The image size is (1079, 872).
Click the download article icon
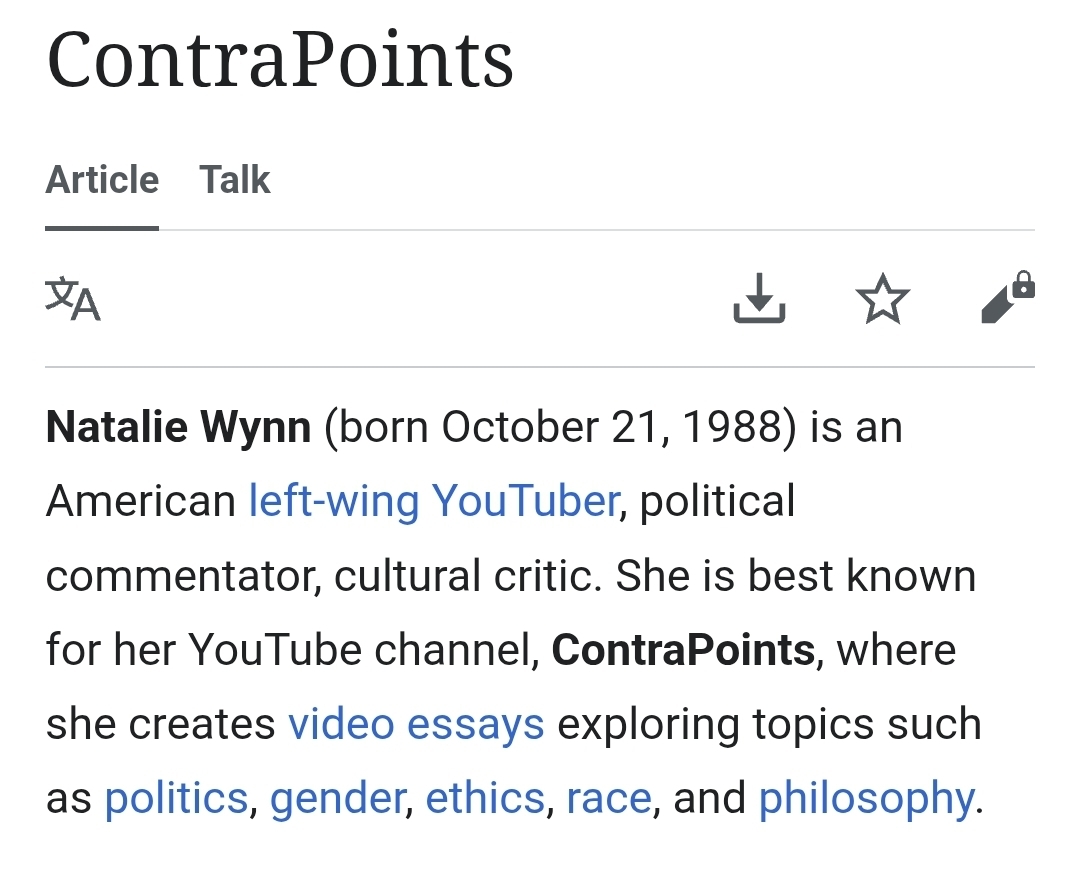759,299
